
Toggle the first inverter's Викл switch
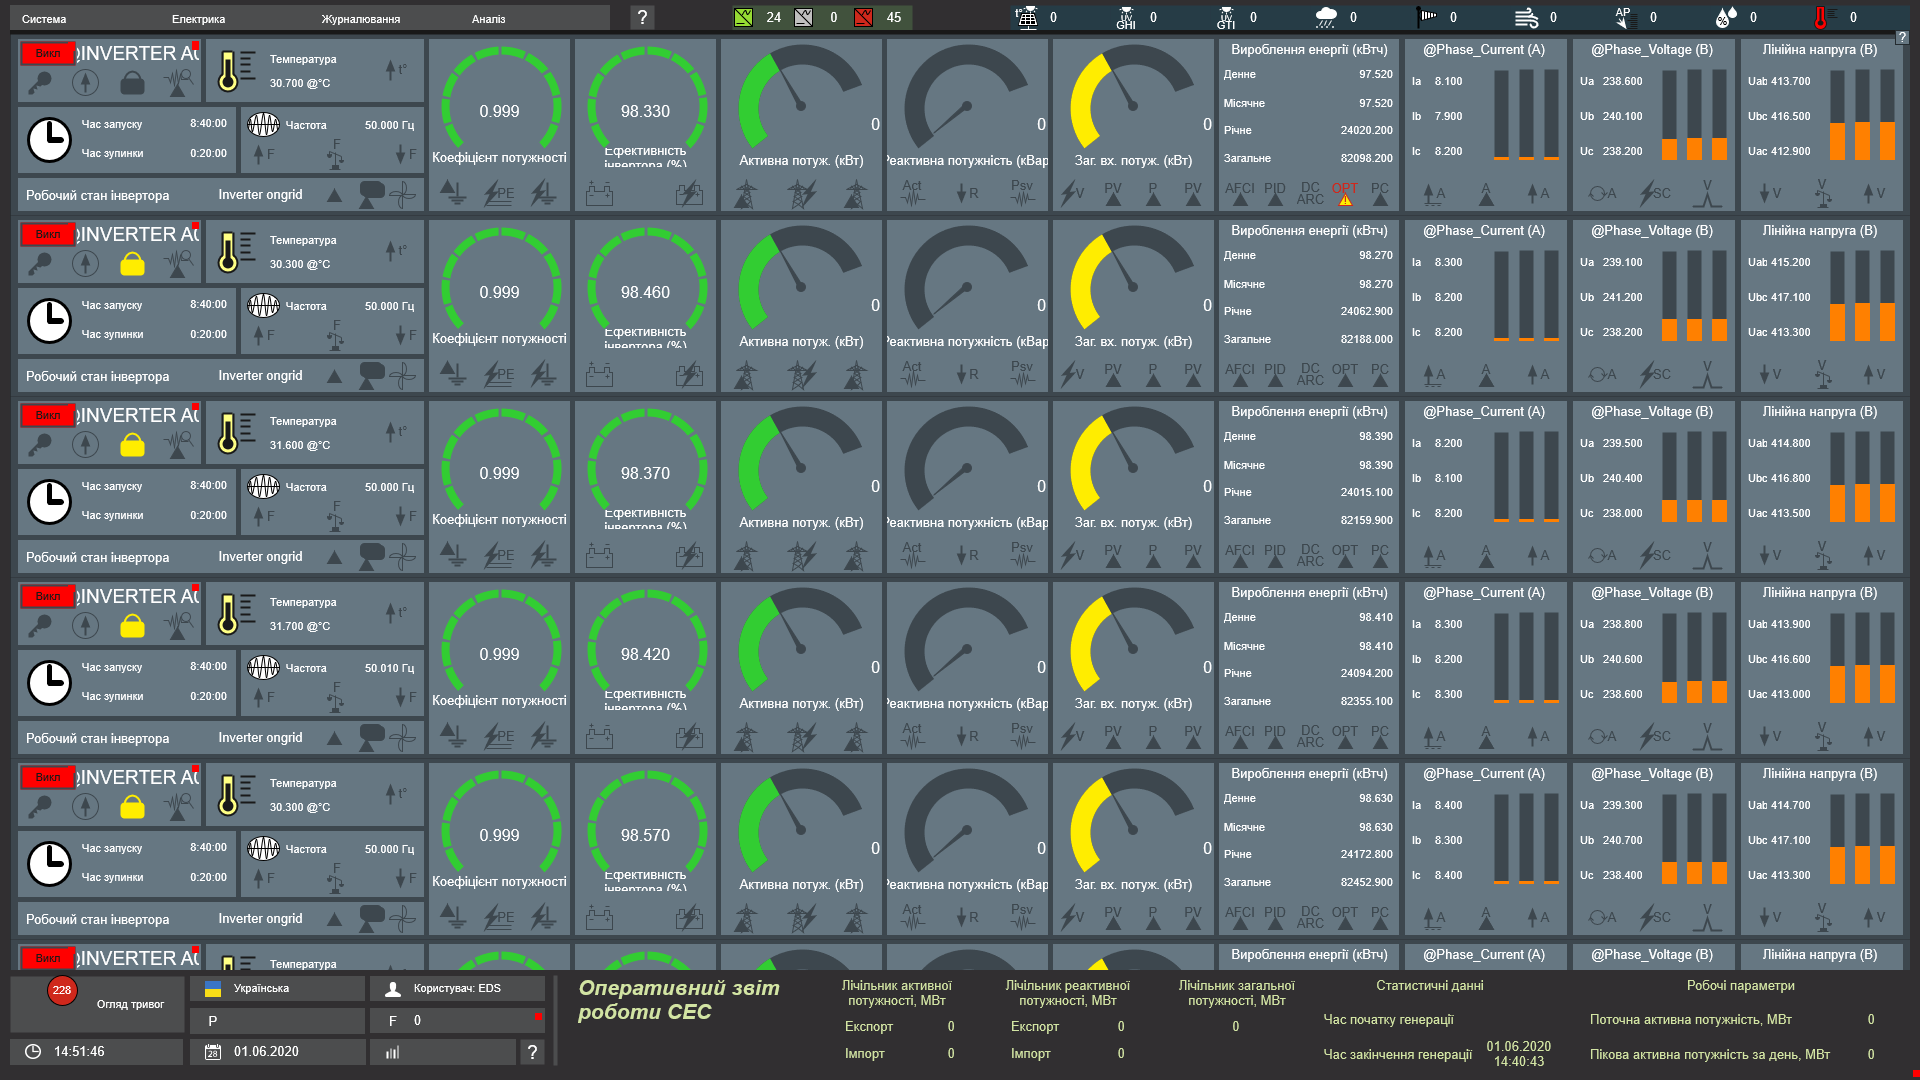coord(47,54)
